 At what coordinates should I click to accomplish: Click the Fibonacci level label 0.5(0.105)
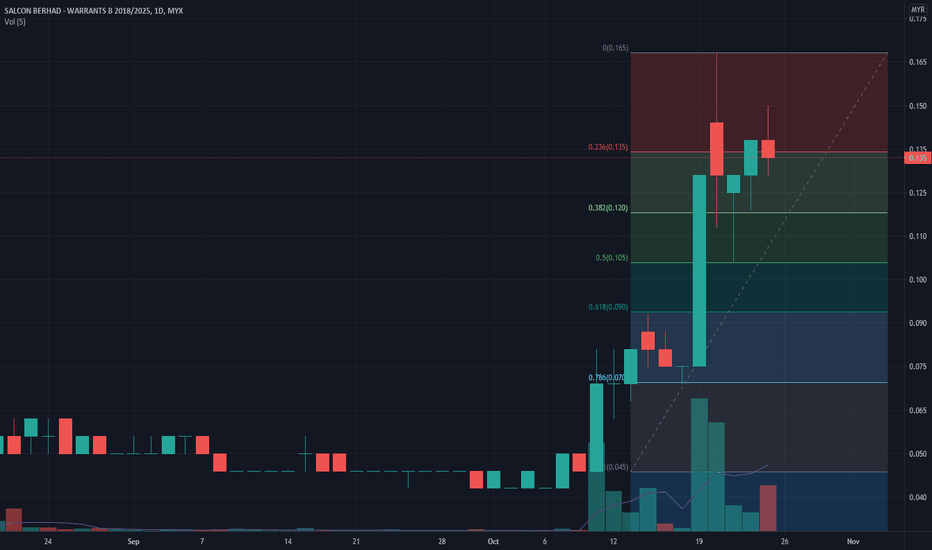[x=612, y=258]
